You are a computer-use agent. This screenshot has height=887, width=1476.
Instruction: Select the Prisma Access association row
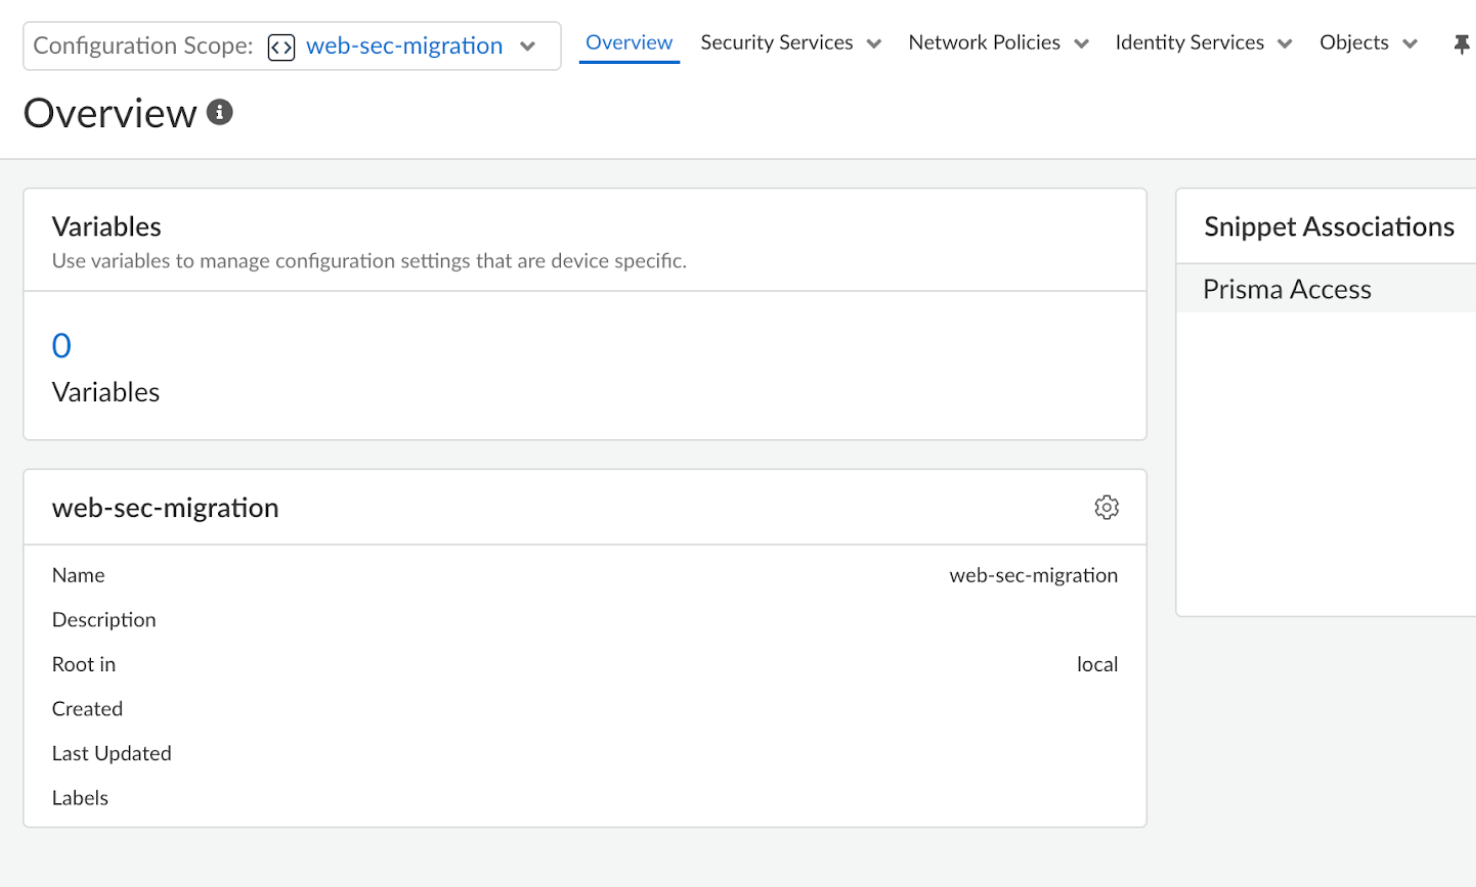click(1287, 289)
